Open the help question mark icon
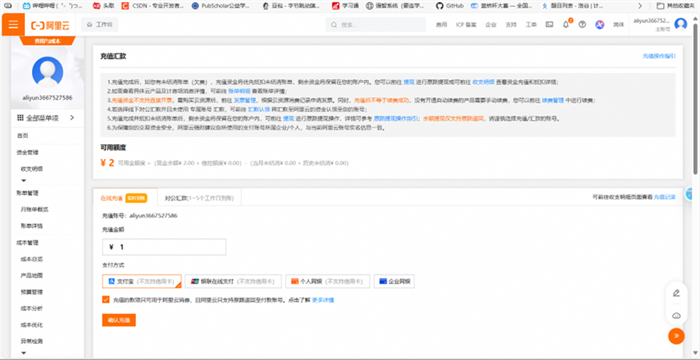 coord(582,25)
